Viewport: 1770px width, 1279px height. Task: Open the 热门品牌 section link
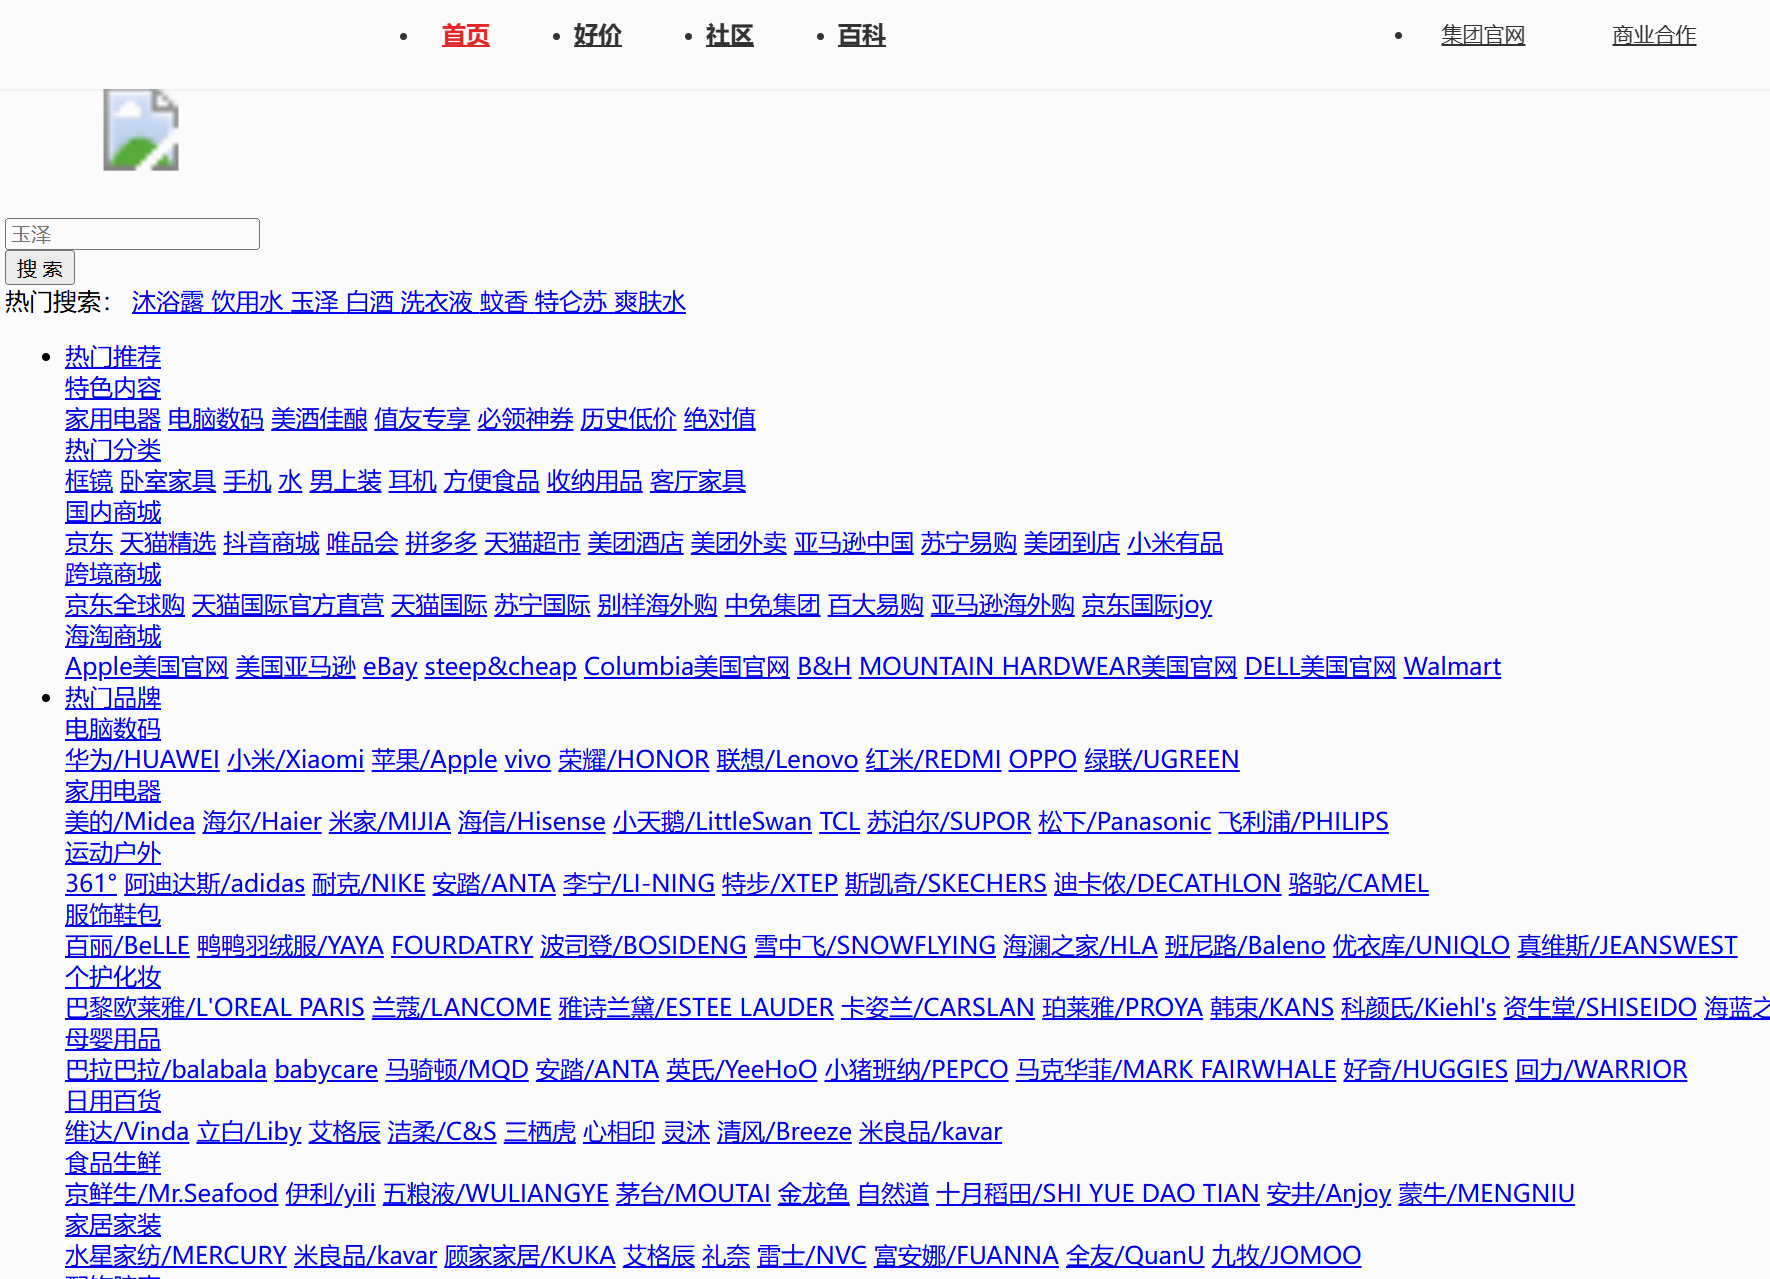click(113, 698)
